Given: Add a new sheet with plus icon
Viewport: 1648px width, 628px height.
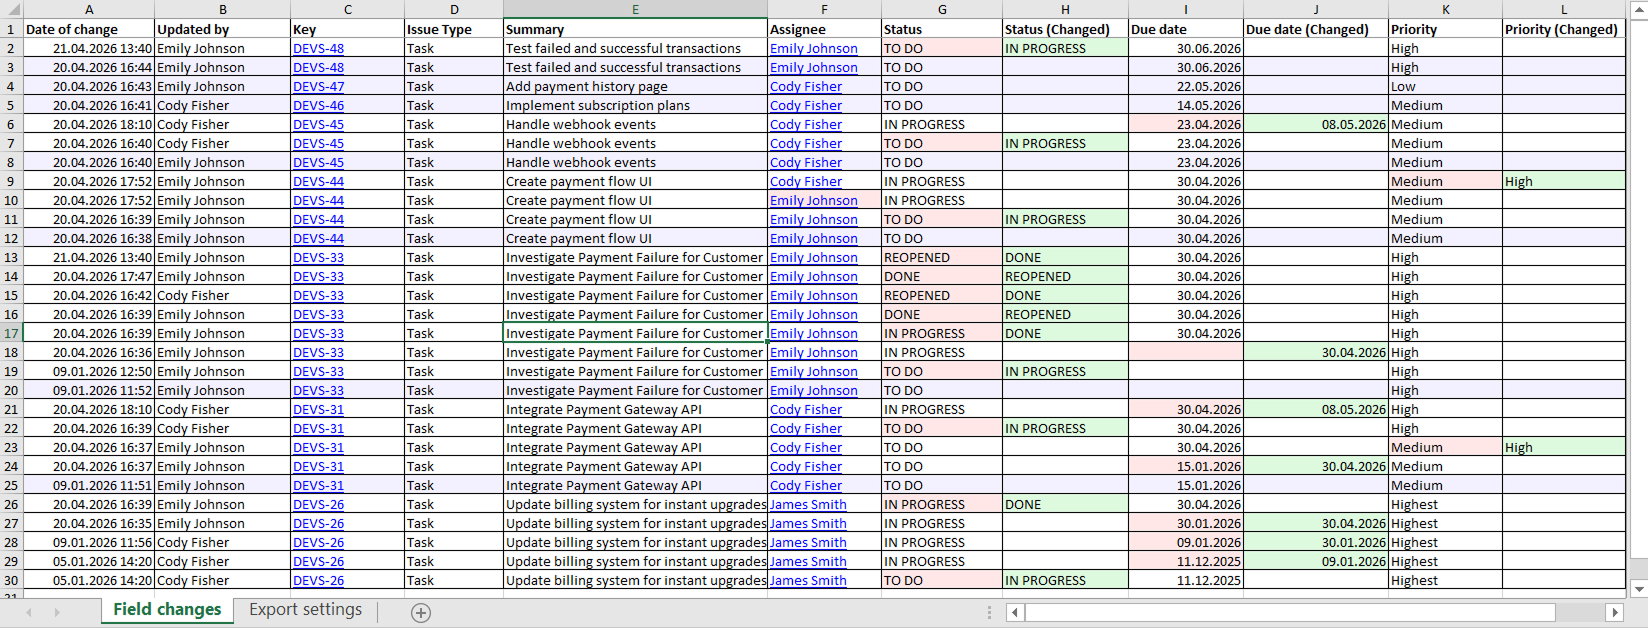Looking at the screenshot, I should pyautogui.click(x=421, y=613).
